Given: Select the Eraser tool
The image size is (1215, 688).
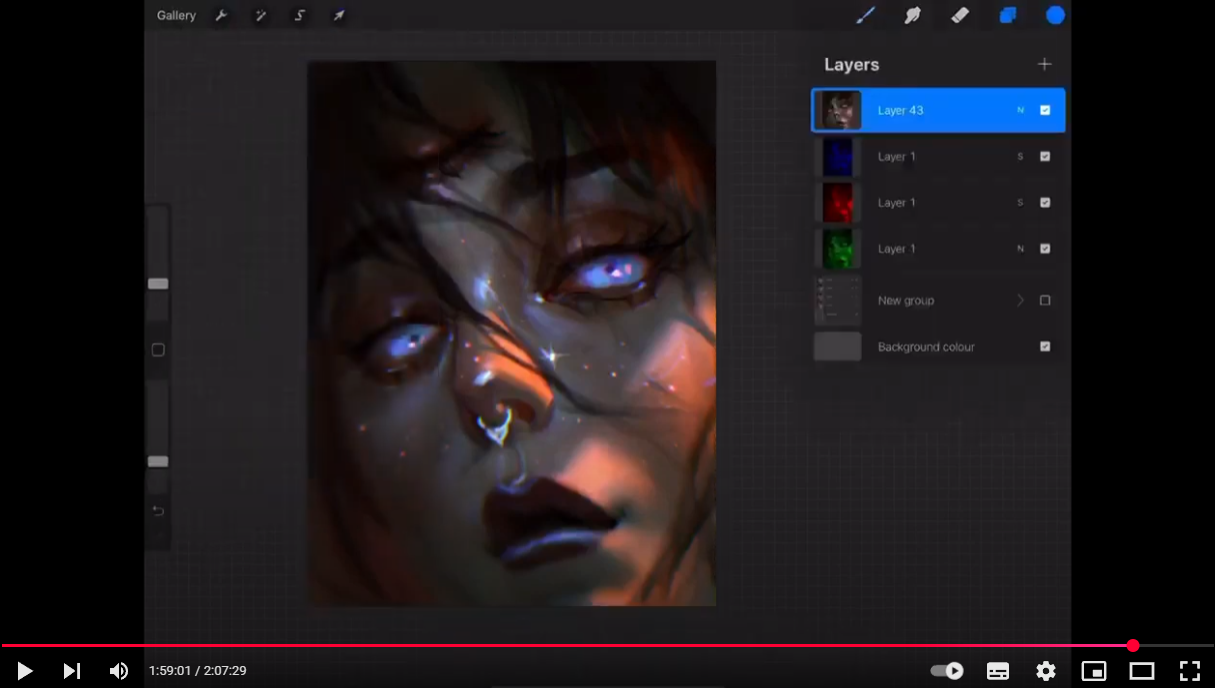Looking at the screenshot, I should pos(960,15).
